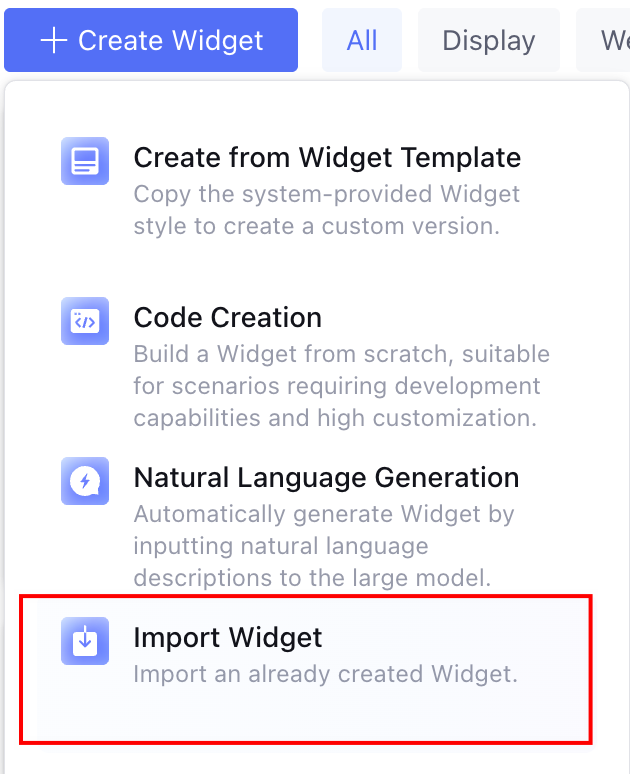Click the Import Widget download-arrow icon

85,641
